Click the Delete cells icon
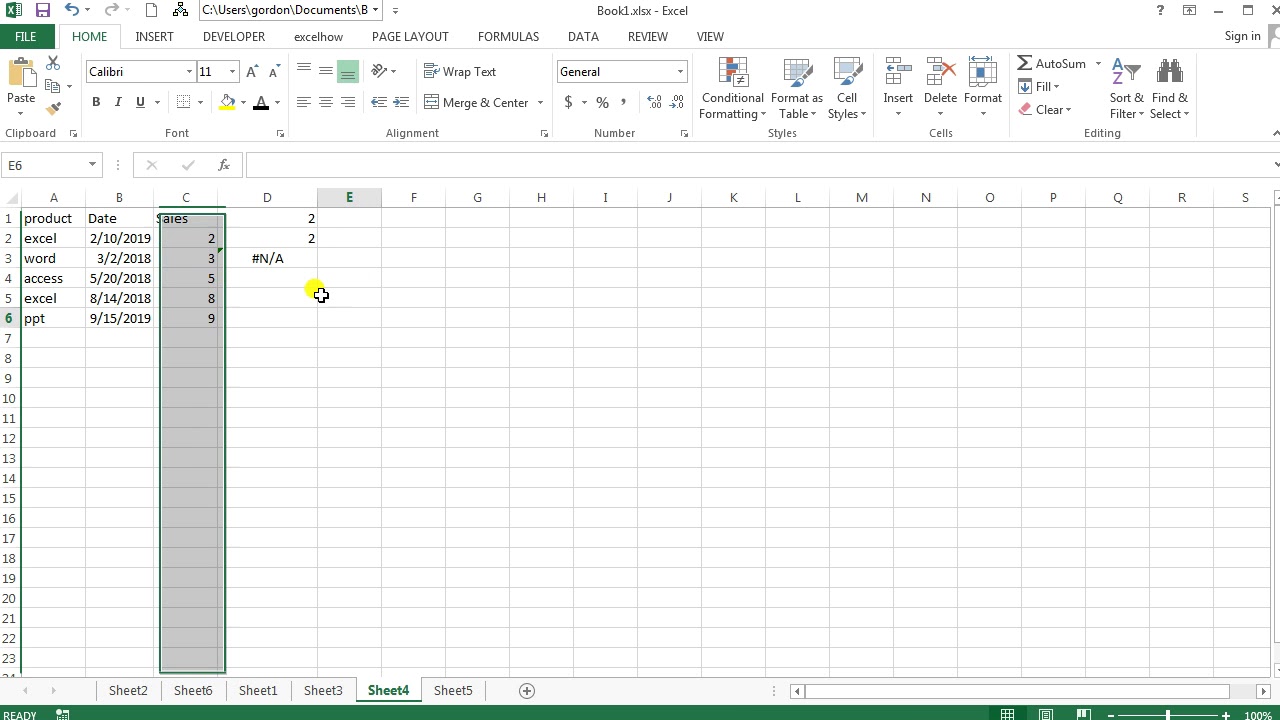Viewport: 1280px width, 720px height. tap(940, 74)
